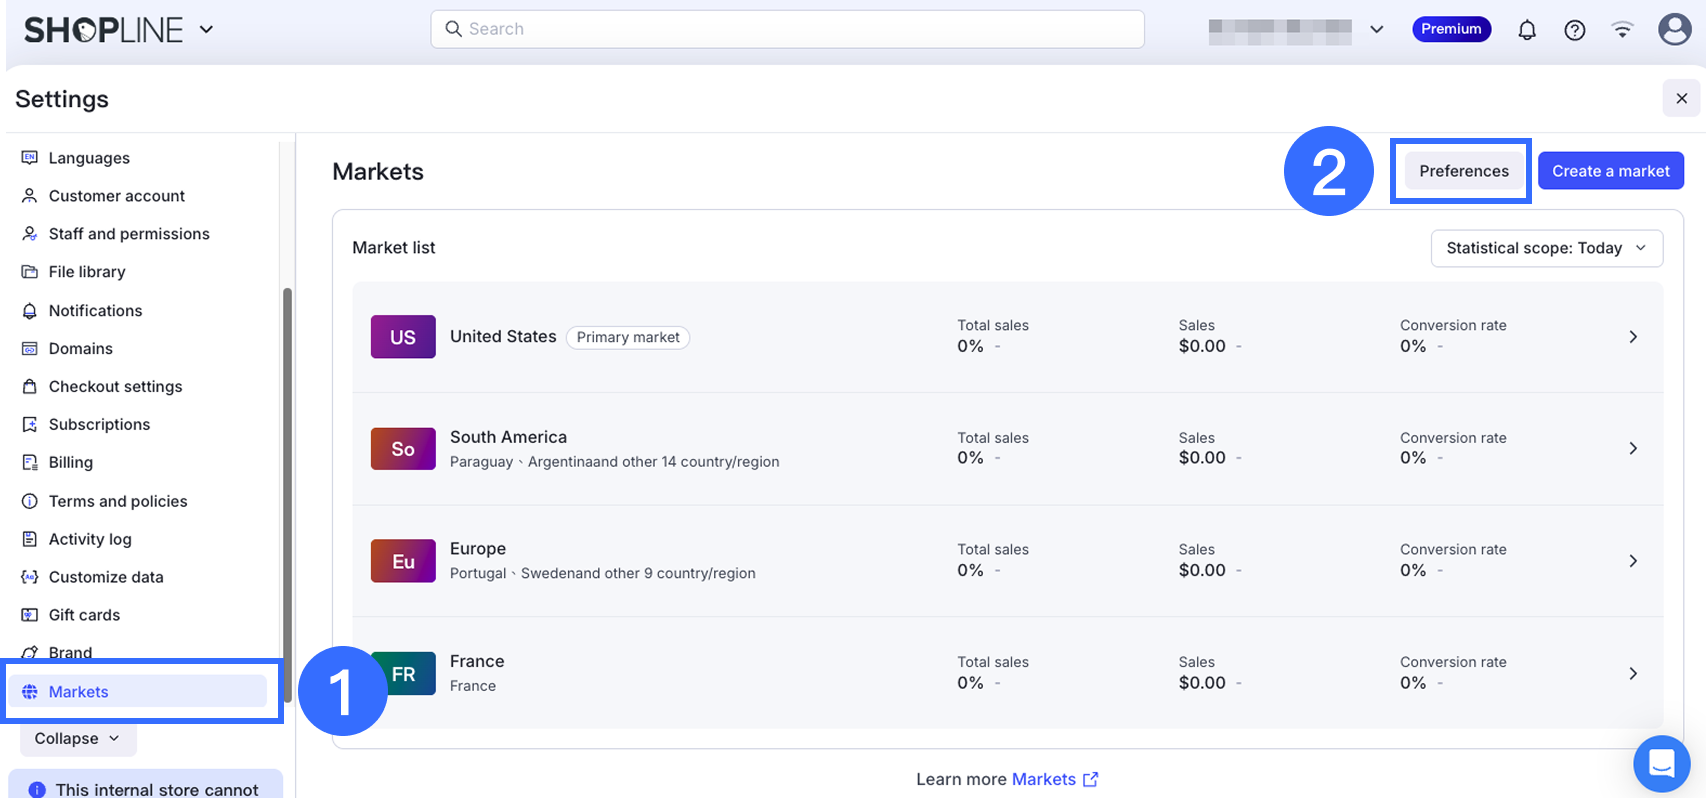Expand the Statistical scope dropdown

pyautogui.click(x=1546, y=248)
